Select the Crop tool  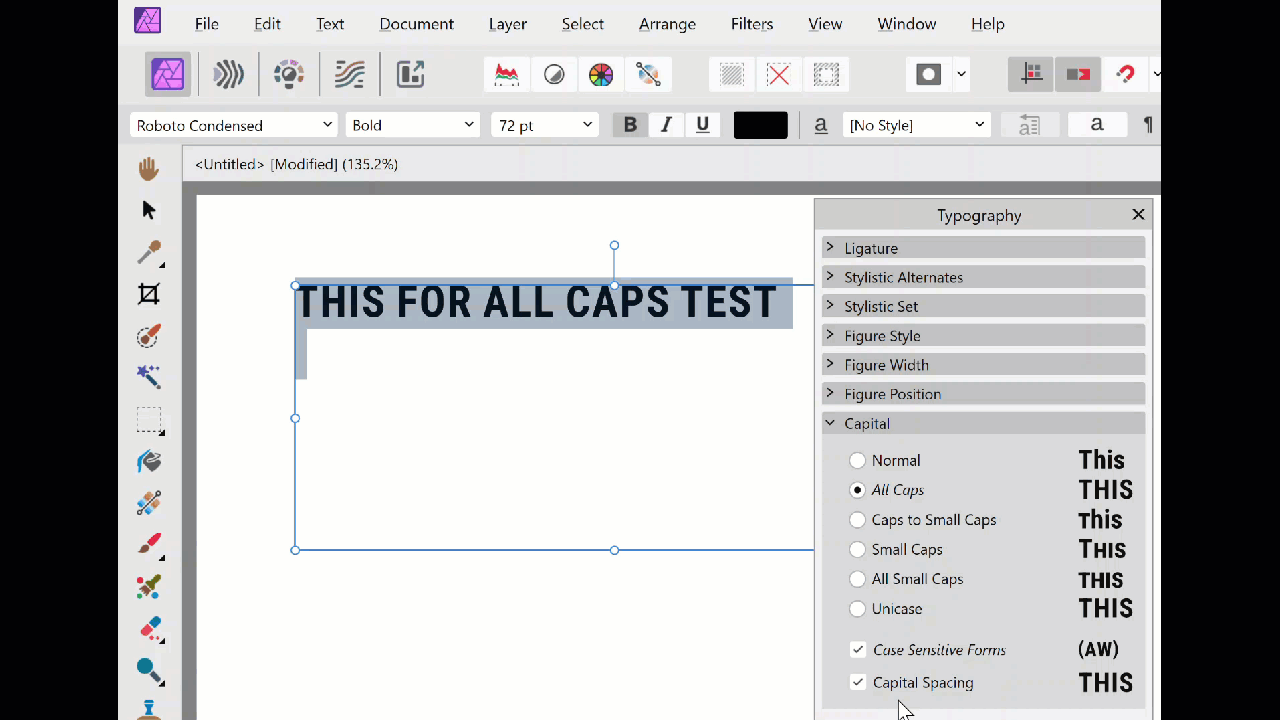pyautogui.click(x=148, y=293)
